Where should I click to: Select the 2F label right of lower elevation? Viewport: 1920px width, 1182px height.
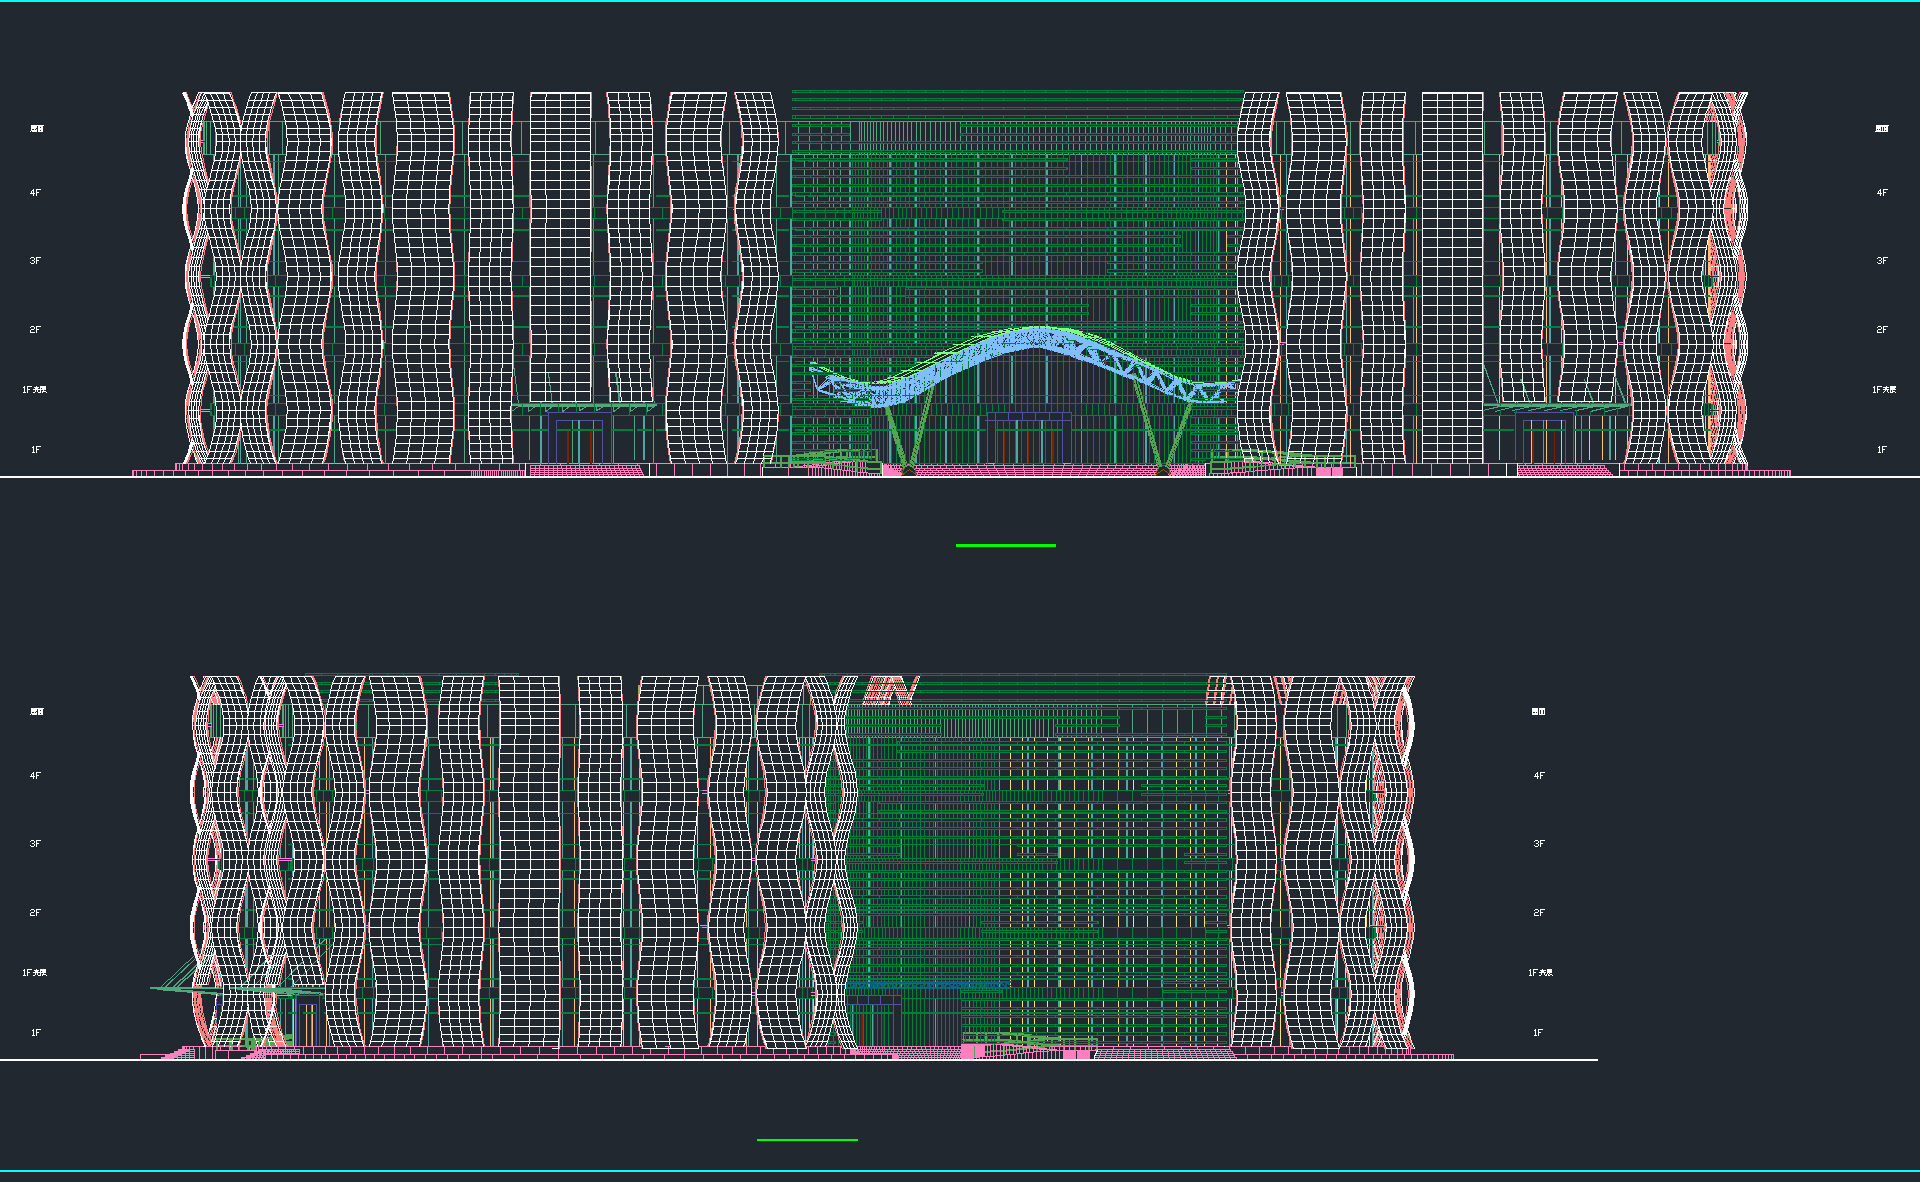click(x=1539, y=913)
